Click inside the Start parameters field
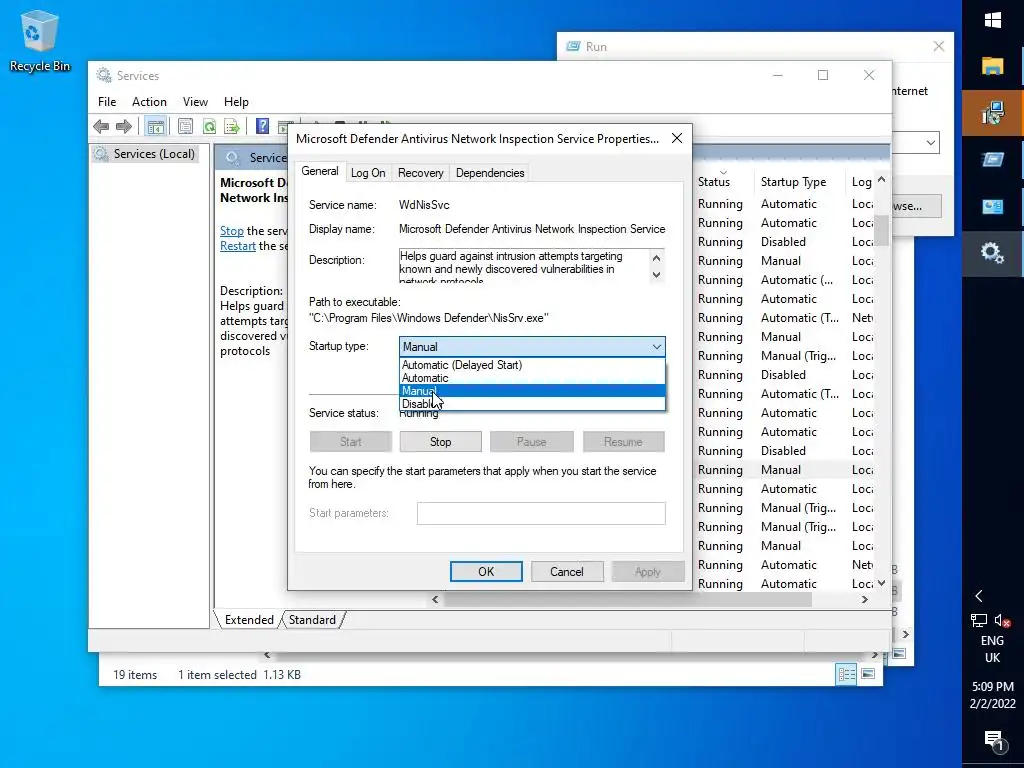Viewport: 1024px width, 768px height. coord(541,513)
